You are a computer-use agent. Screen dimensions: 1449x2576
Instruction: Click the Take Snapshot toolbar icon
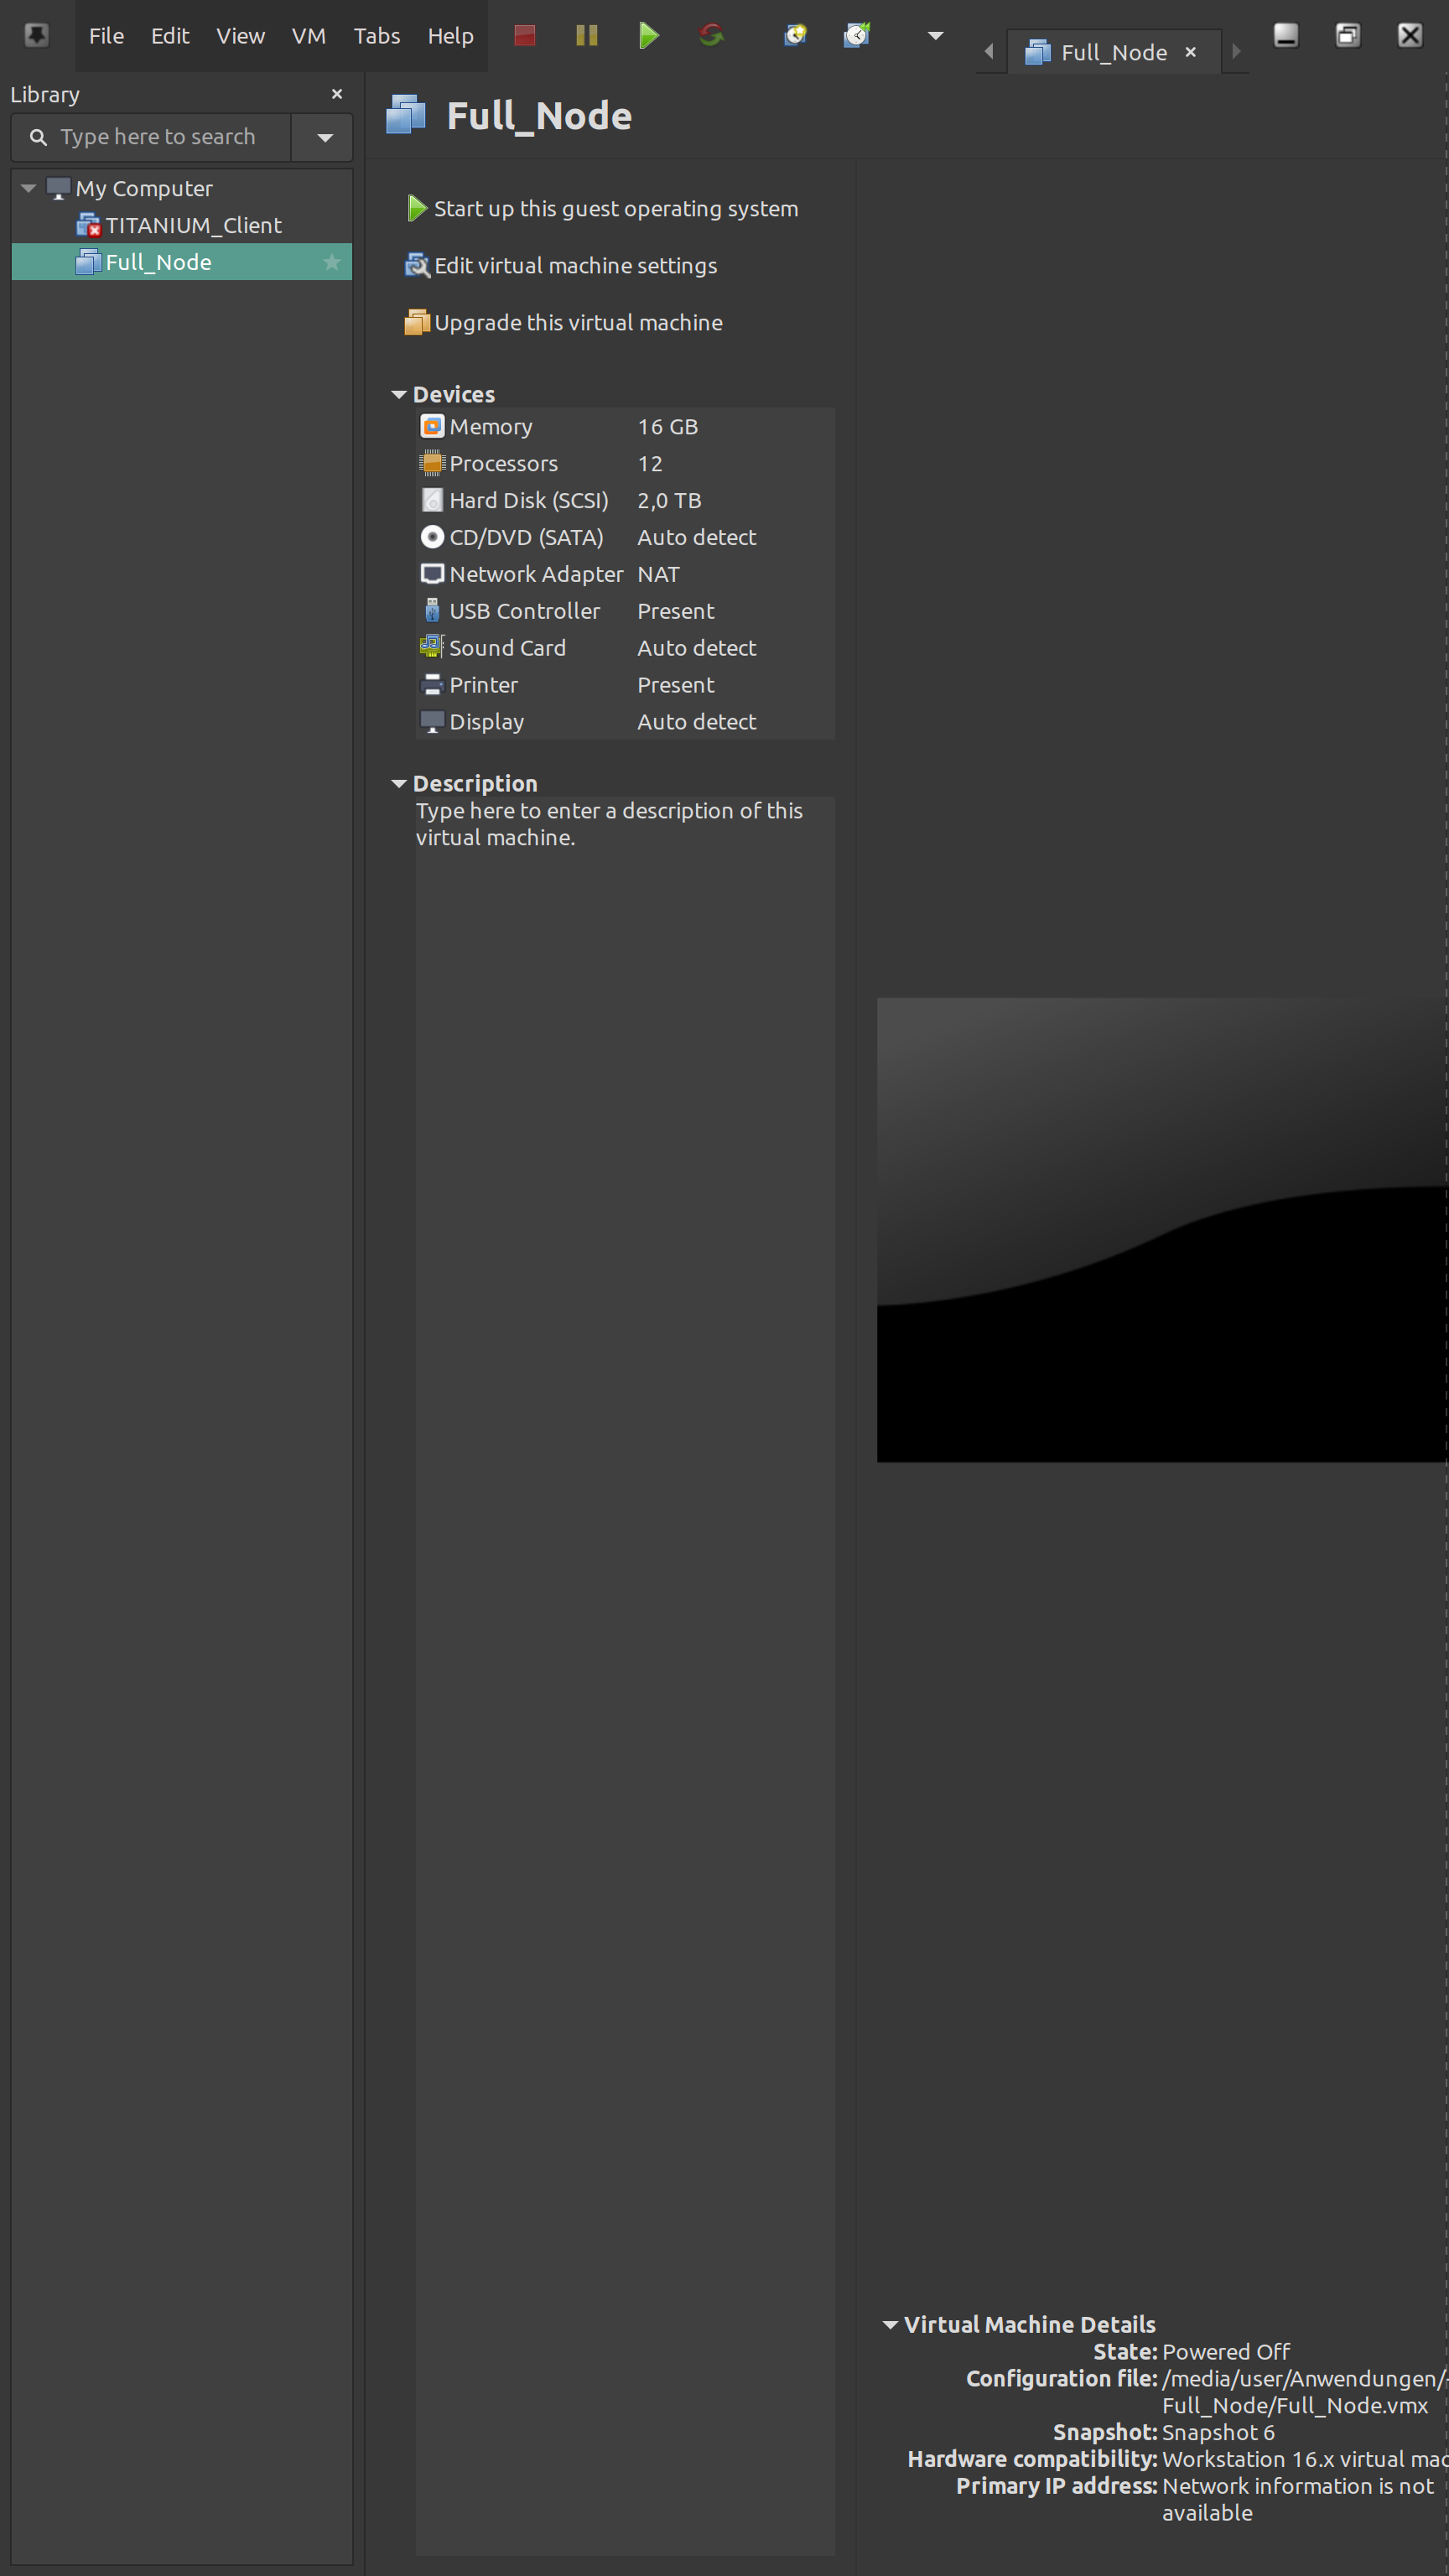795,36
